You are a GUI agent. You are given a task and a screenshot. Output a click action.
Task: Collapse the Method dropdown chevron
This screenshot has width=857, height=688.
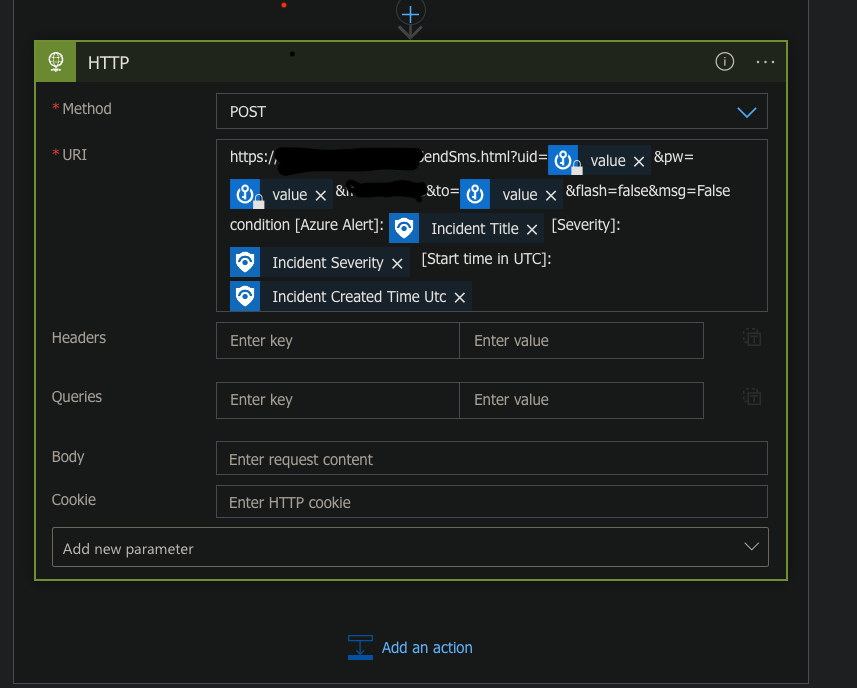coord(747,111)
